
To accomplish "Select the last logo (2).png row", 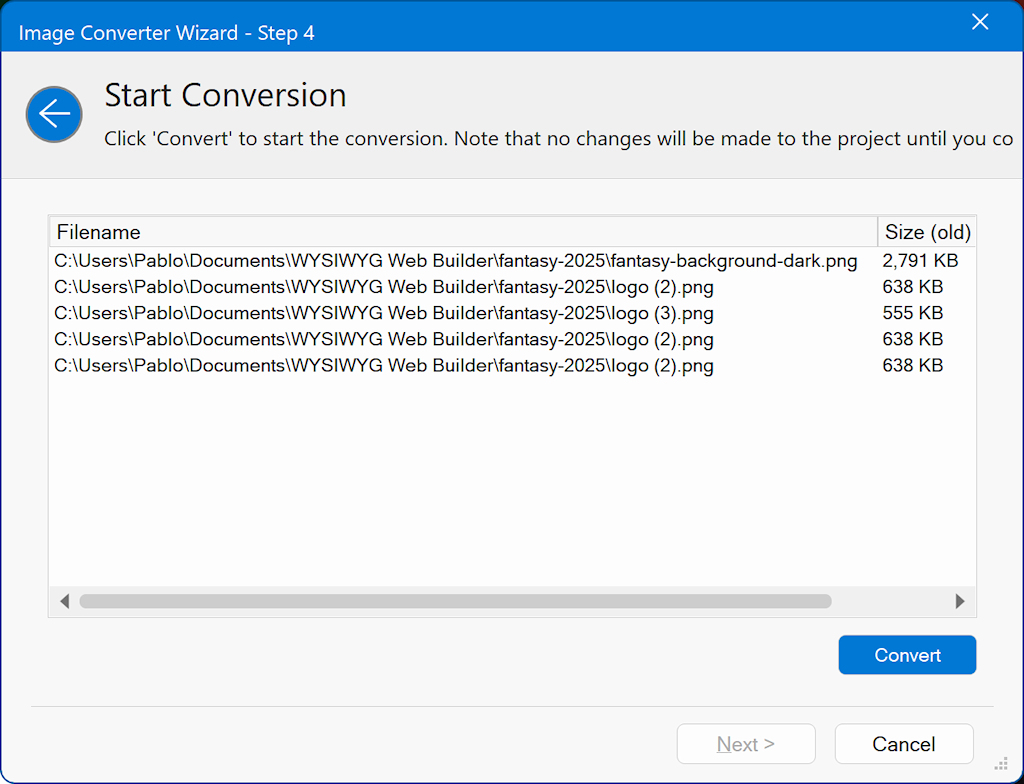I will click(383, 365).
